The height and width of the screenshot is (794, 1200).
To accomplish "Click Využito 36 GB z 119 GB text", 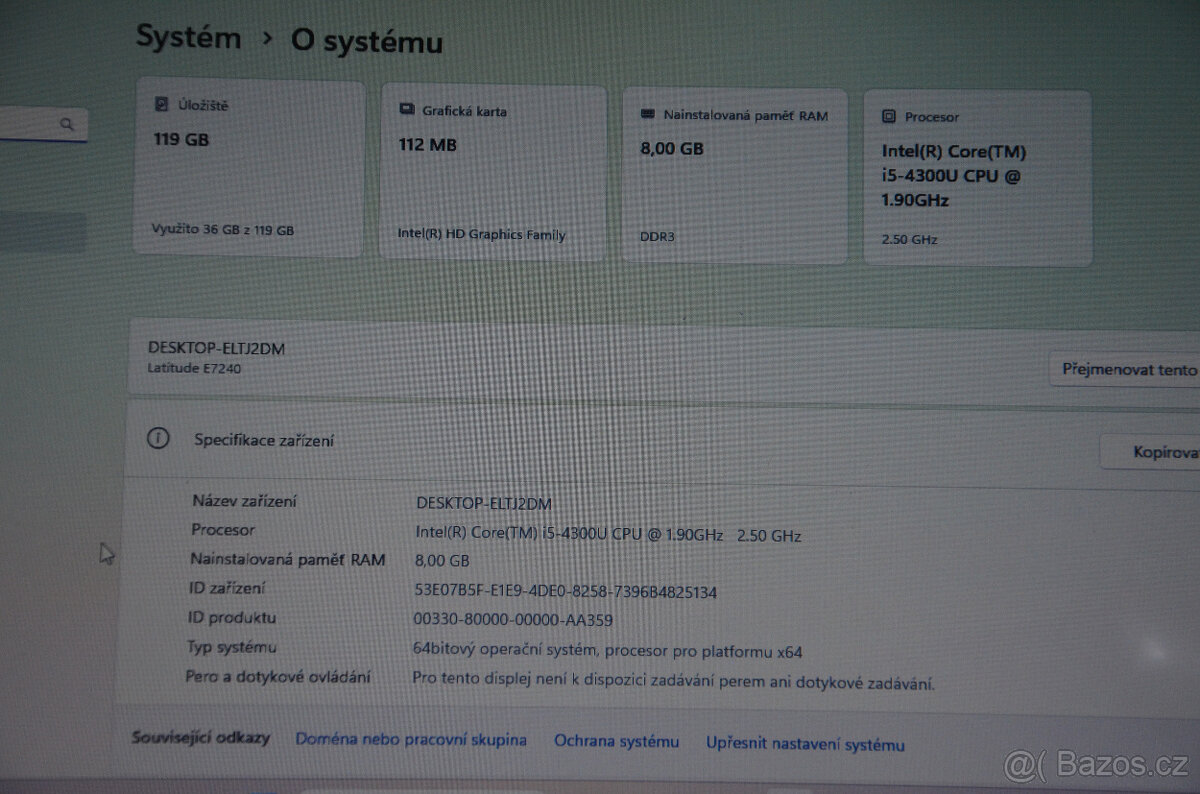I will tap(223, 230).
